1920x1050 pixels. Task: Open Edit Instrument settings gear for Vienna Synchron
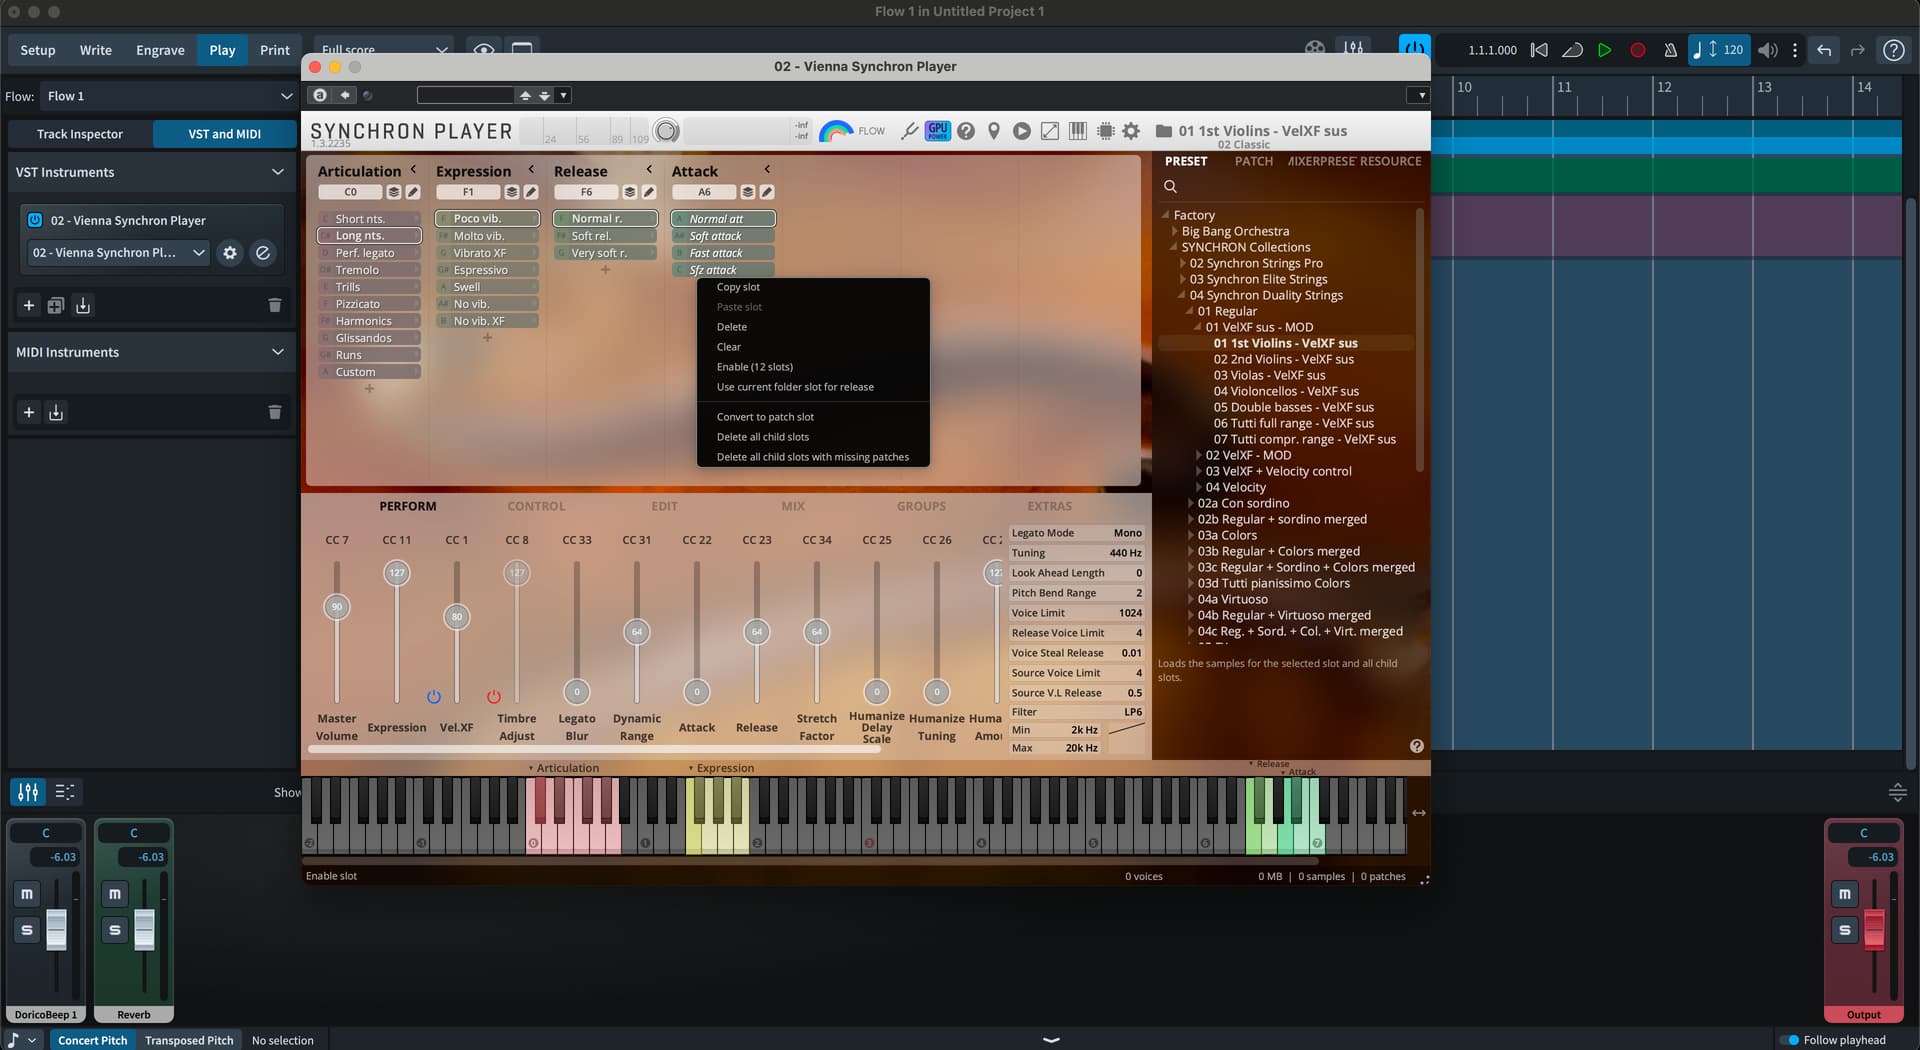[230, 253]
